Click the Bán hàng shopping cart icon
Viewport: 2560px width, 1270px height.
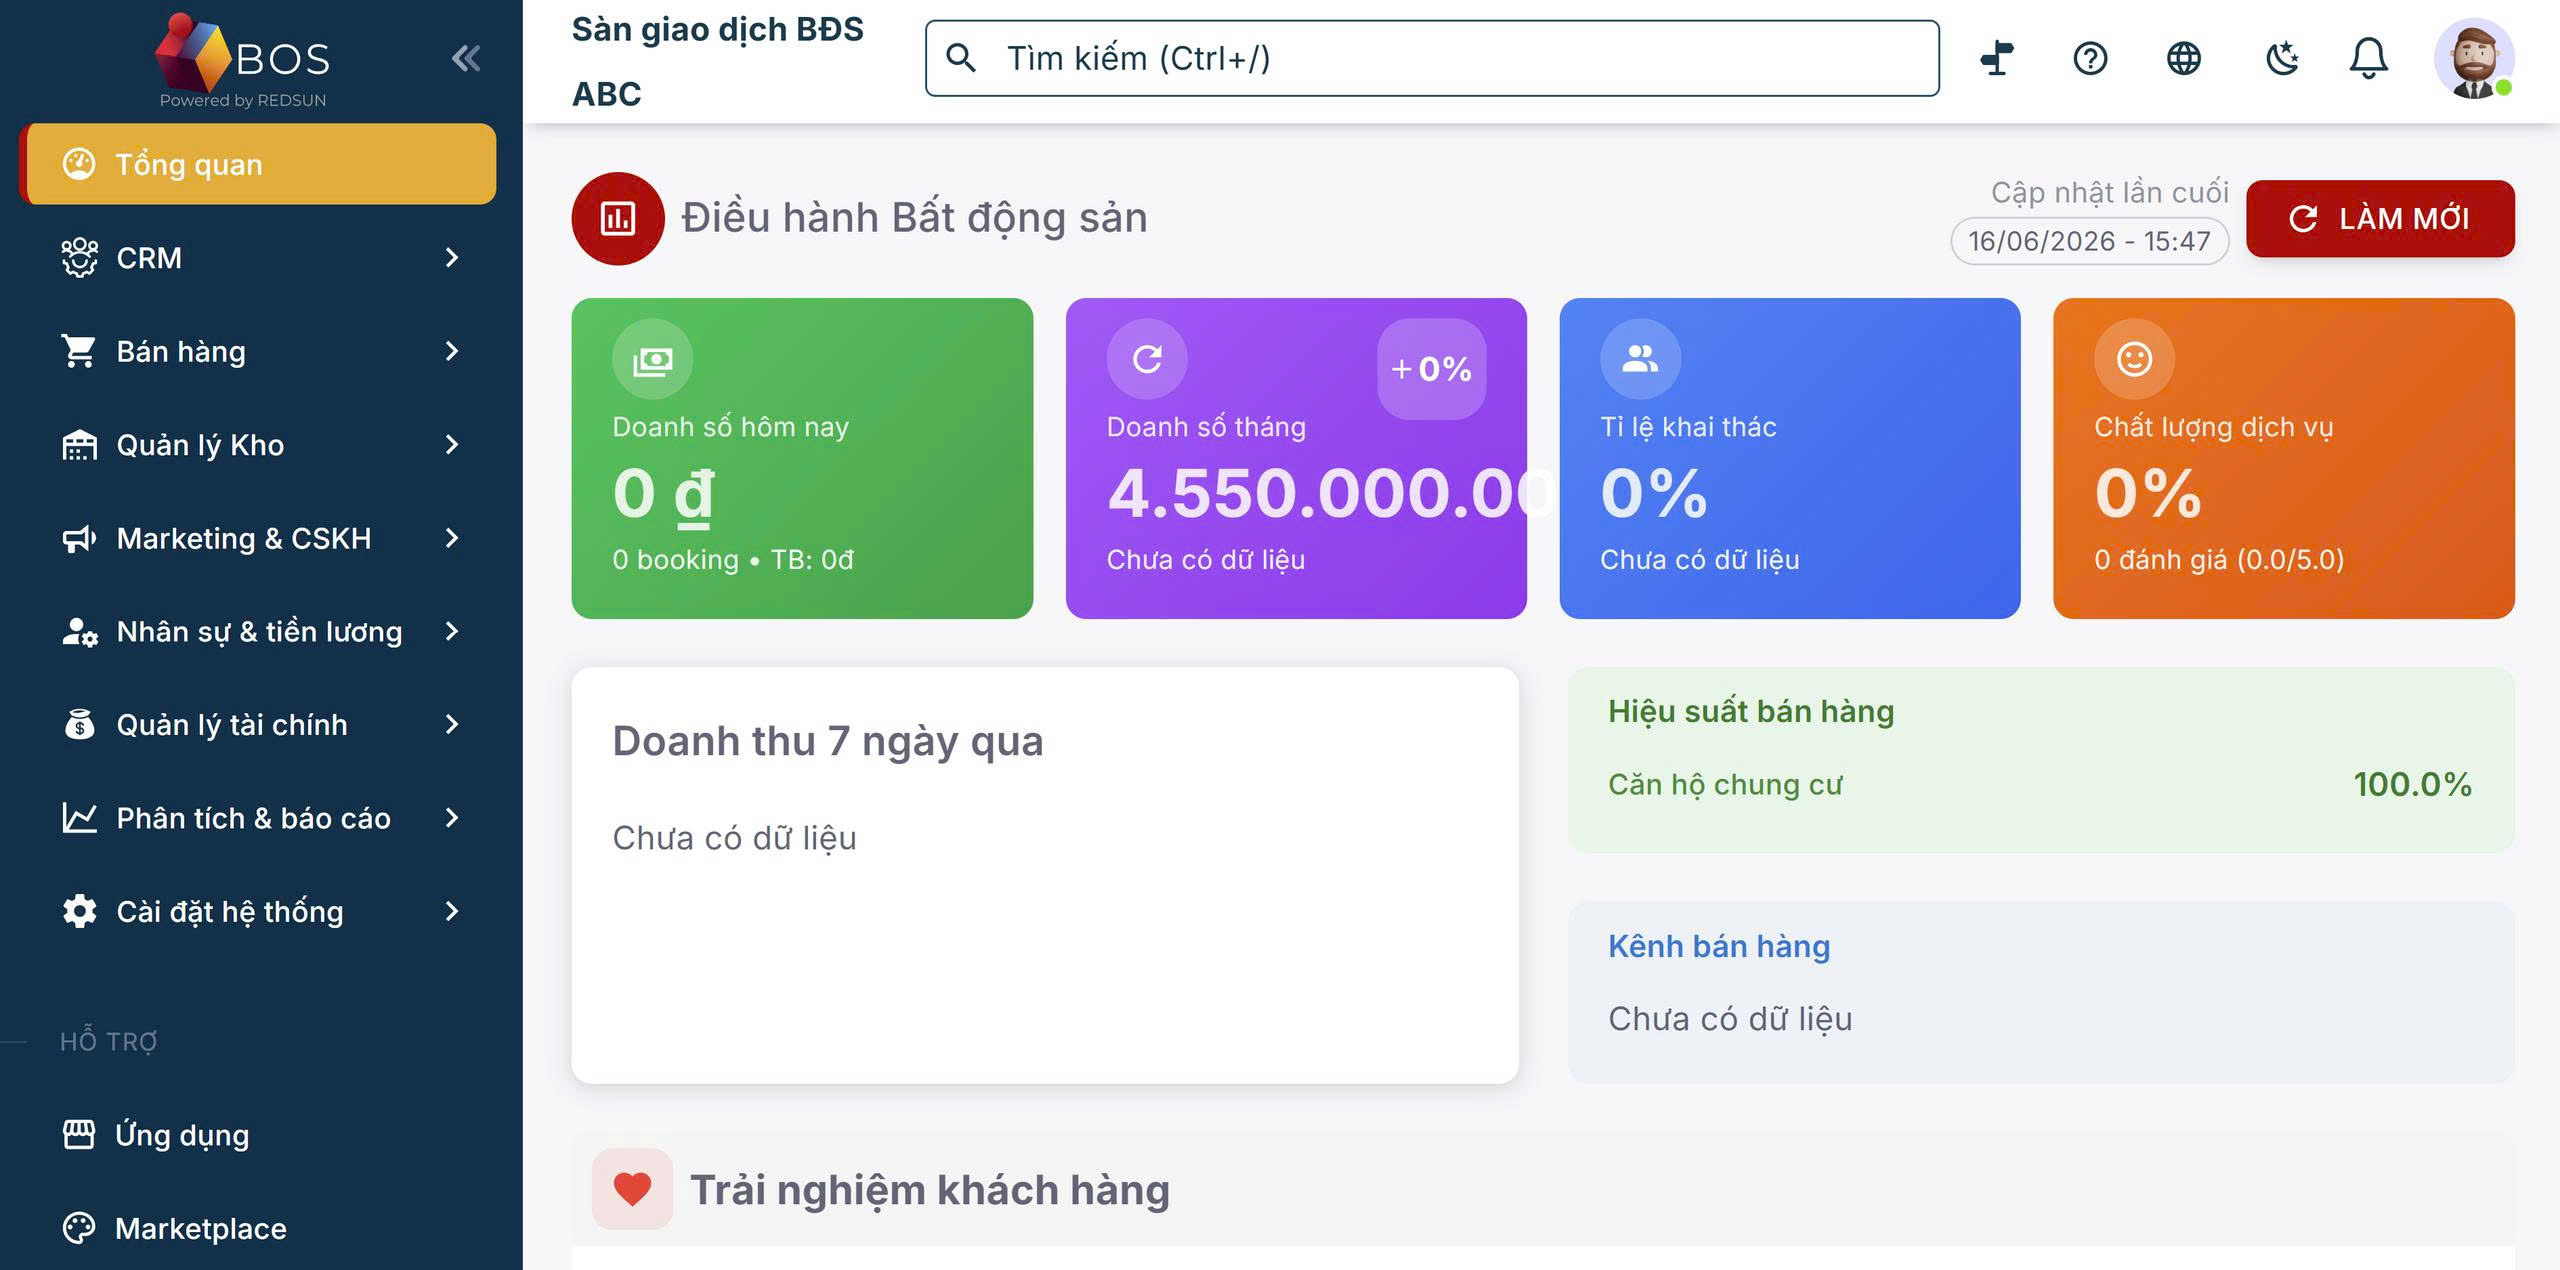[79, 351]
